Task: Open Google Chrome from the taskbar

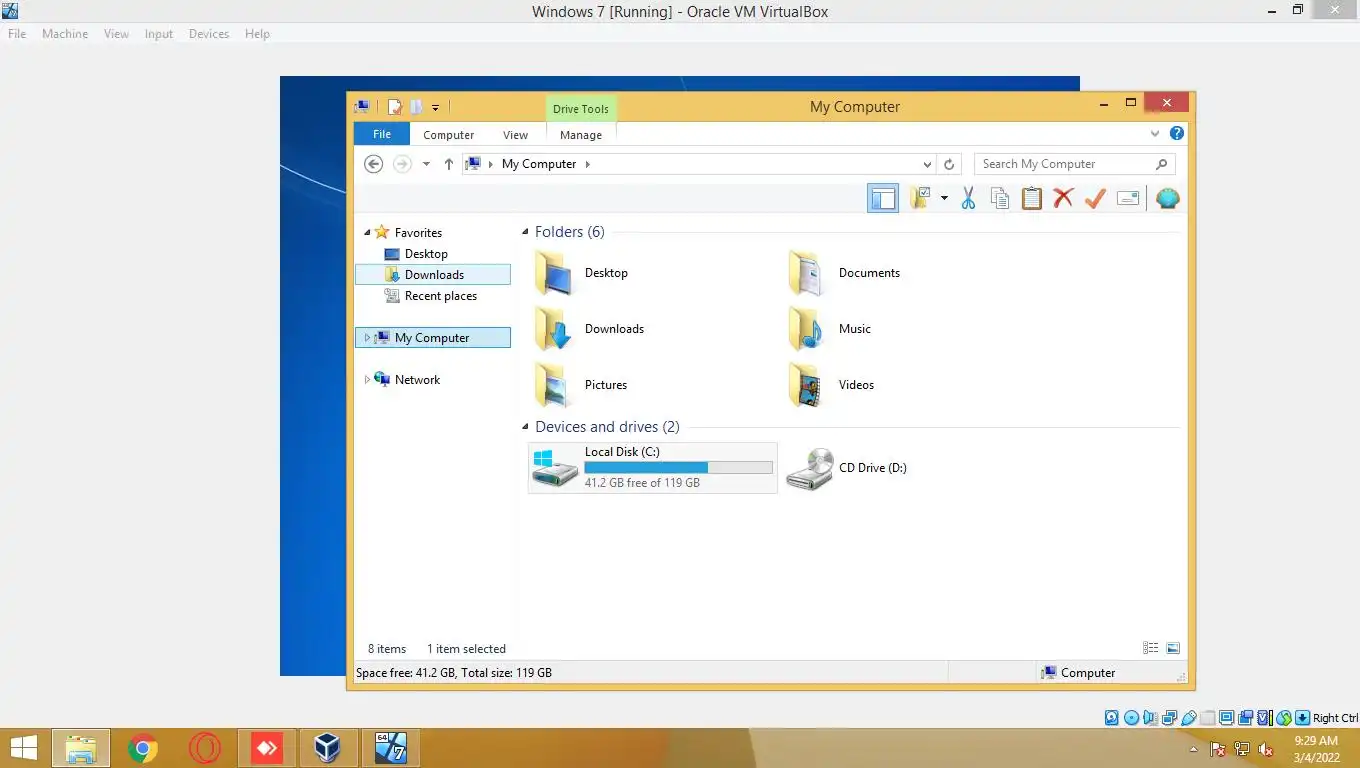Action: click(143, 748)
